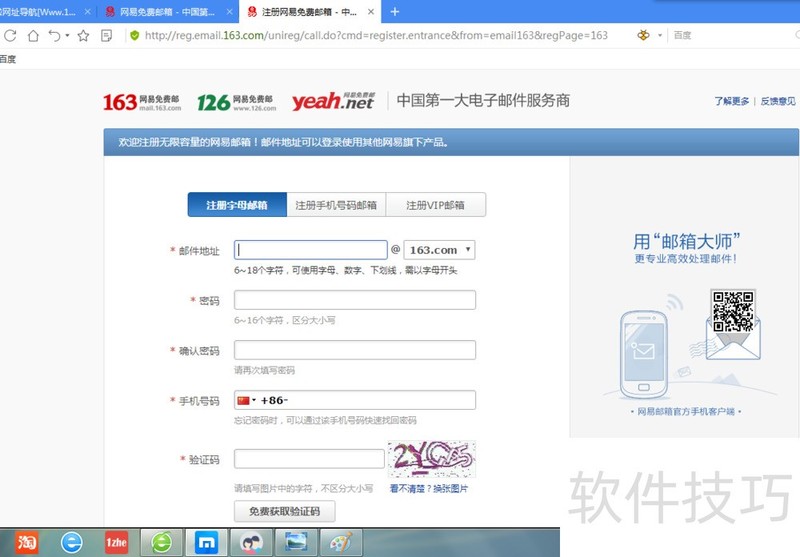Open the 百度 bookmark
The height and width of the screenshot is (557, 800).
point(8,59)
